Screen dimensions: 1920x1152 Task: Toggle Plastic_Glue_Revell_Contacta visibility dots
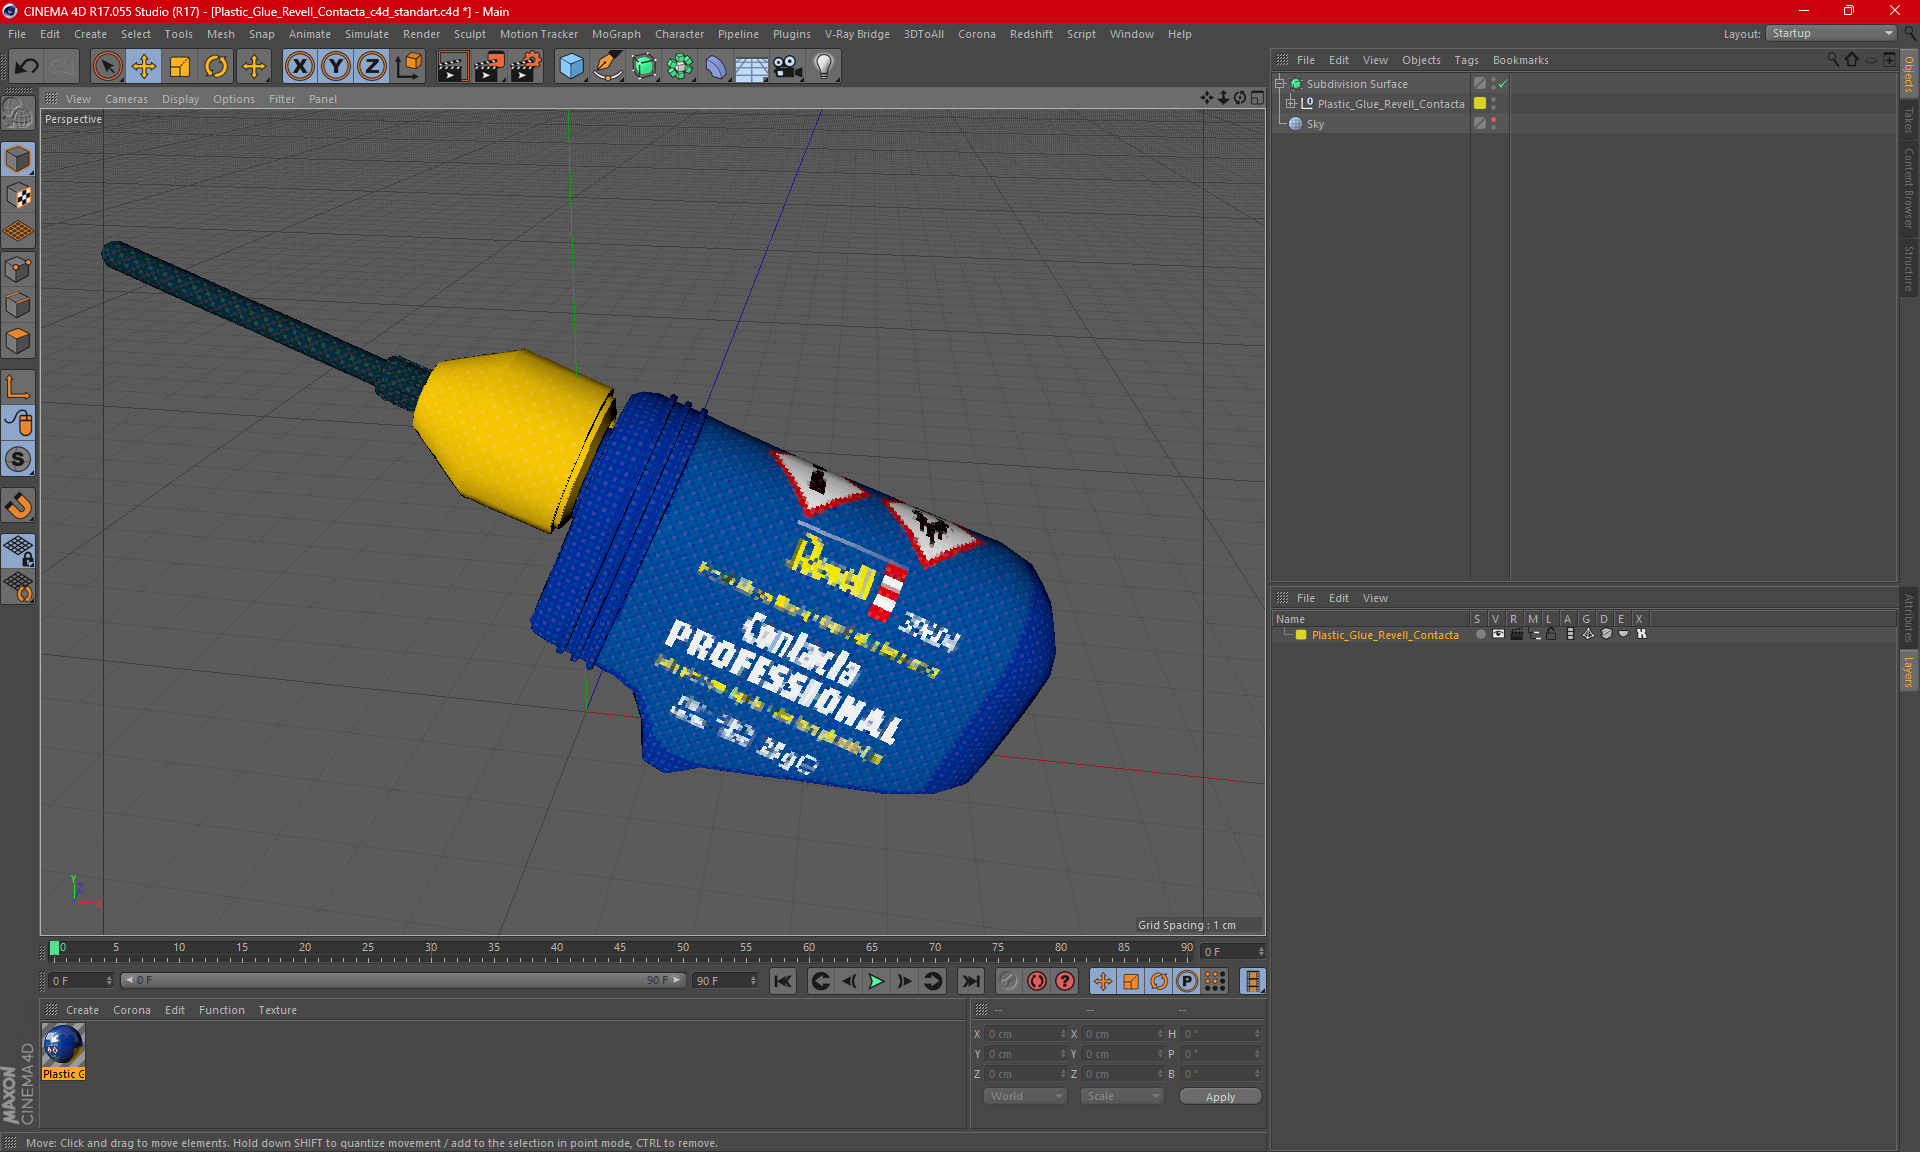(1493, 104)
